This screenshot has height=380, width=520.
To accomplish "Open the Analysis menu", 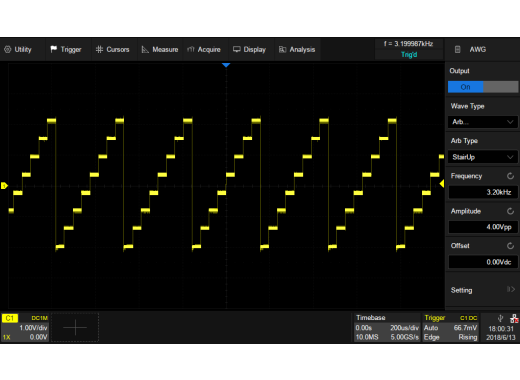I will click(297, 49).
